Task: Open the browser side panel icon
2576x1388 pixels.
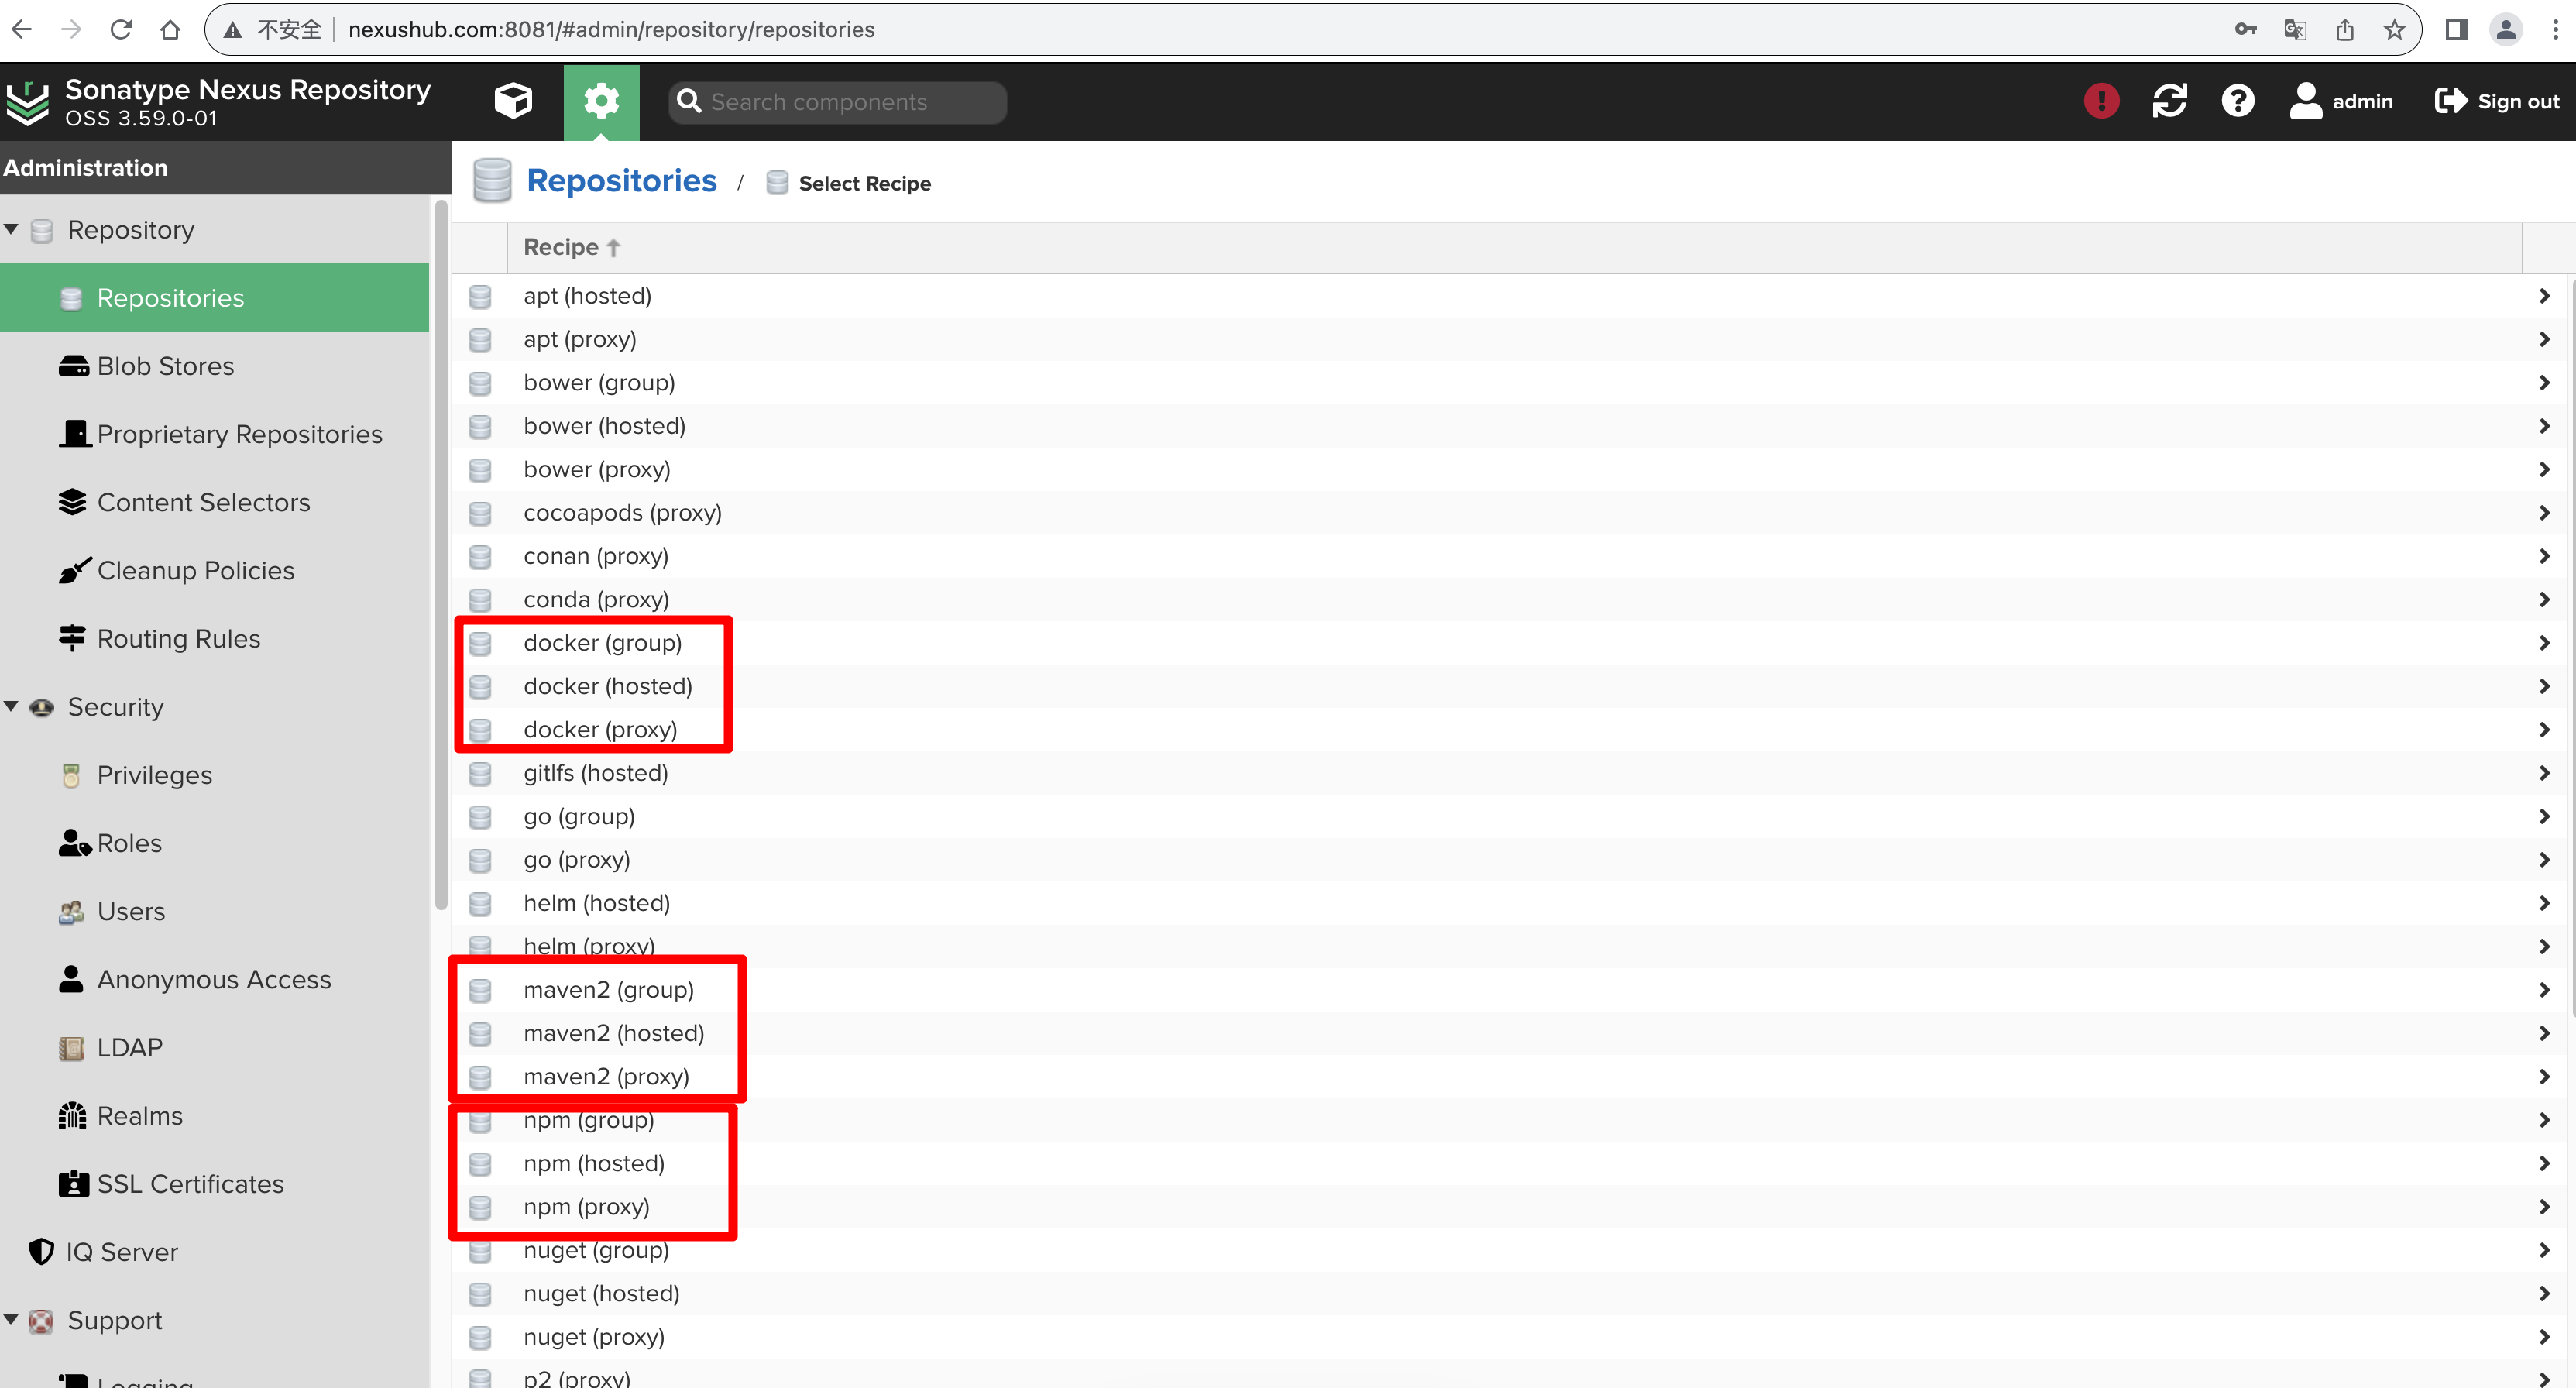Action: tap(2456, 29)
